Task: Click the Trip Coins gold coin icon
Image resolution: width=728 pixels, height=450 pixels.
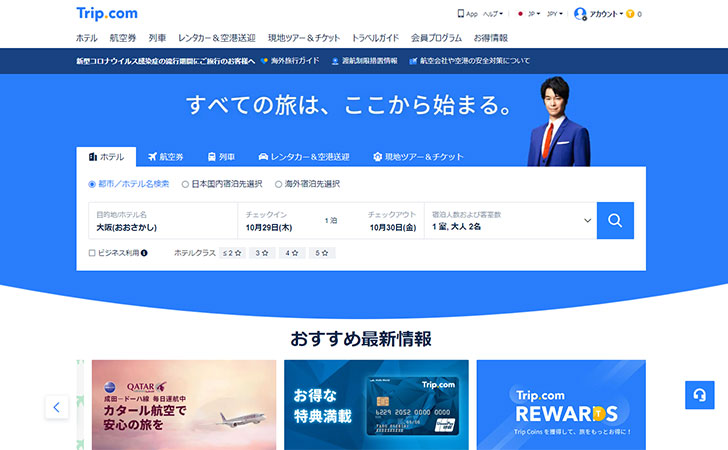Action: [x=630, y=14]
